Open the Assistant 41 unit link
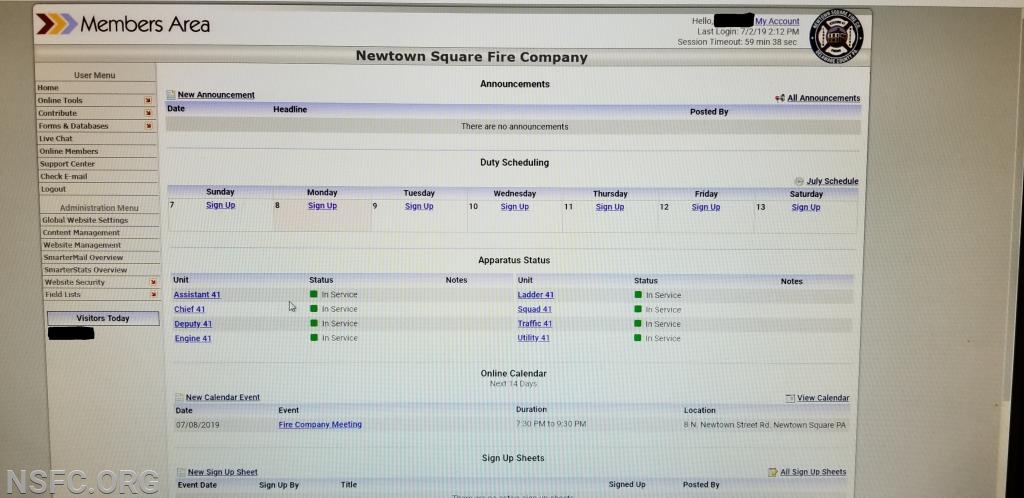This screenshot has width=1024, height=498. (197, 295)
